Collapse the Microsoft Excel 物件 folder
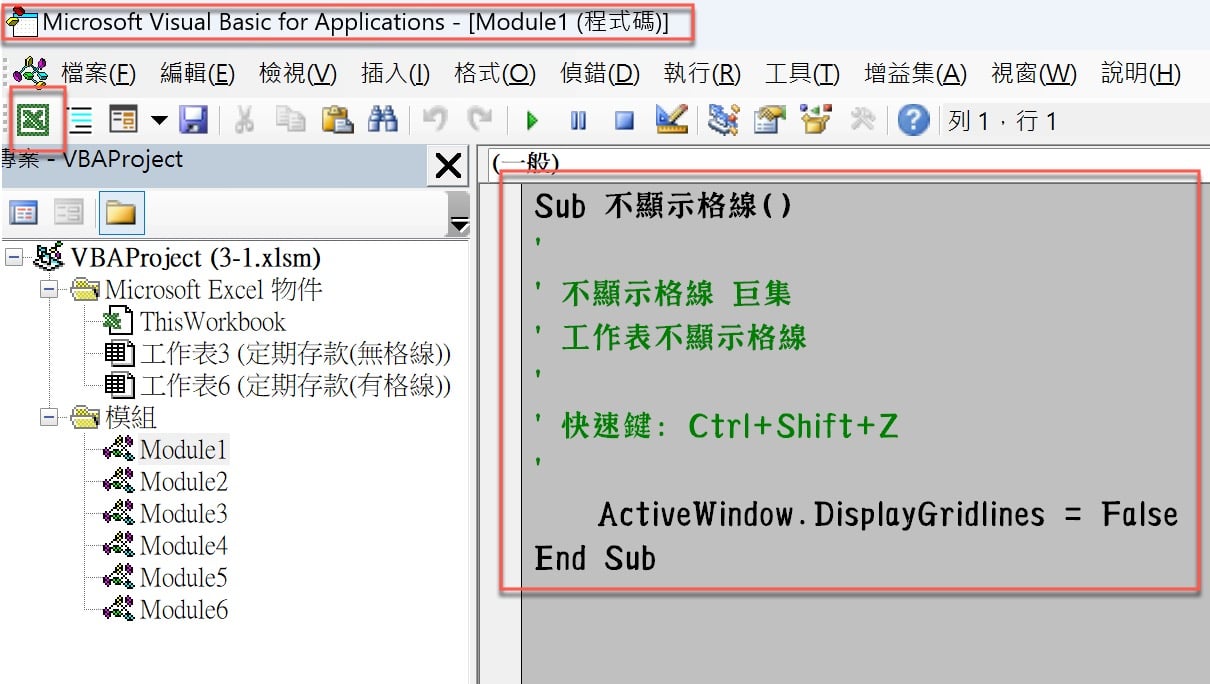The image size is (1210, 684). [49, 290]
